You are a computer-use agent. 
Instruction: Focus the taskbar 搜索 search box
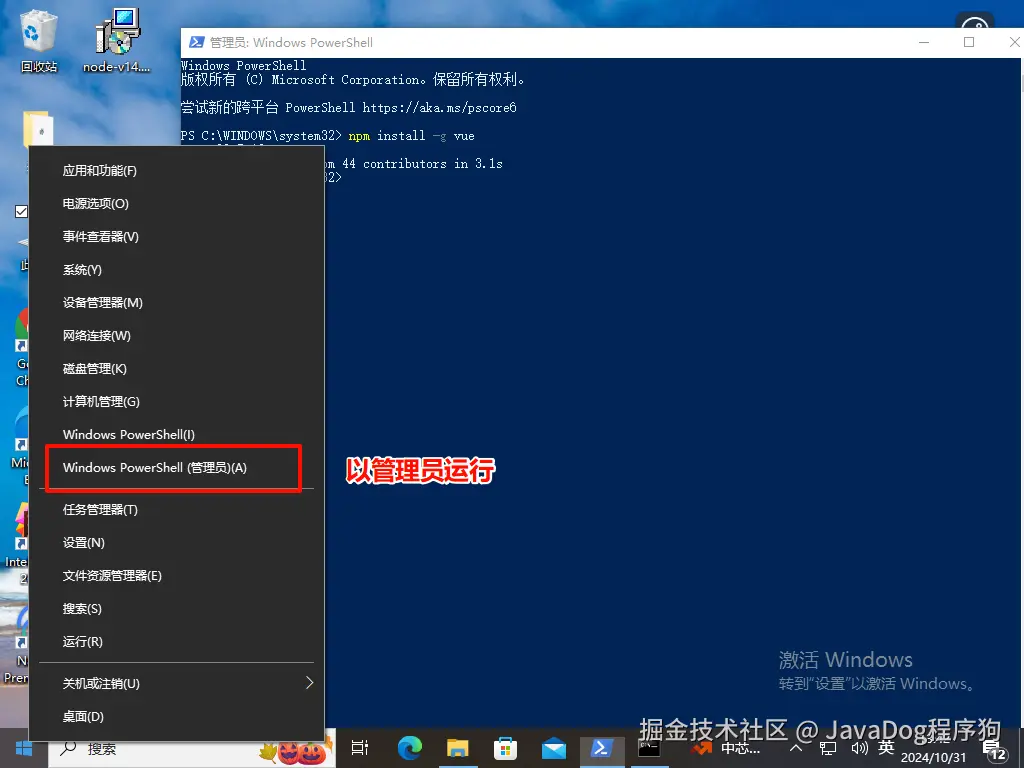(x=192, y=748)
